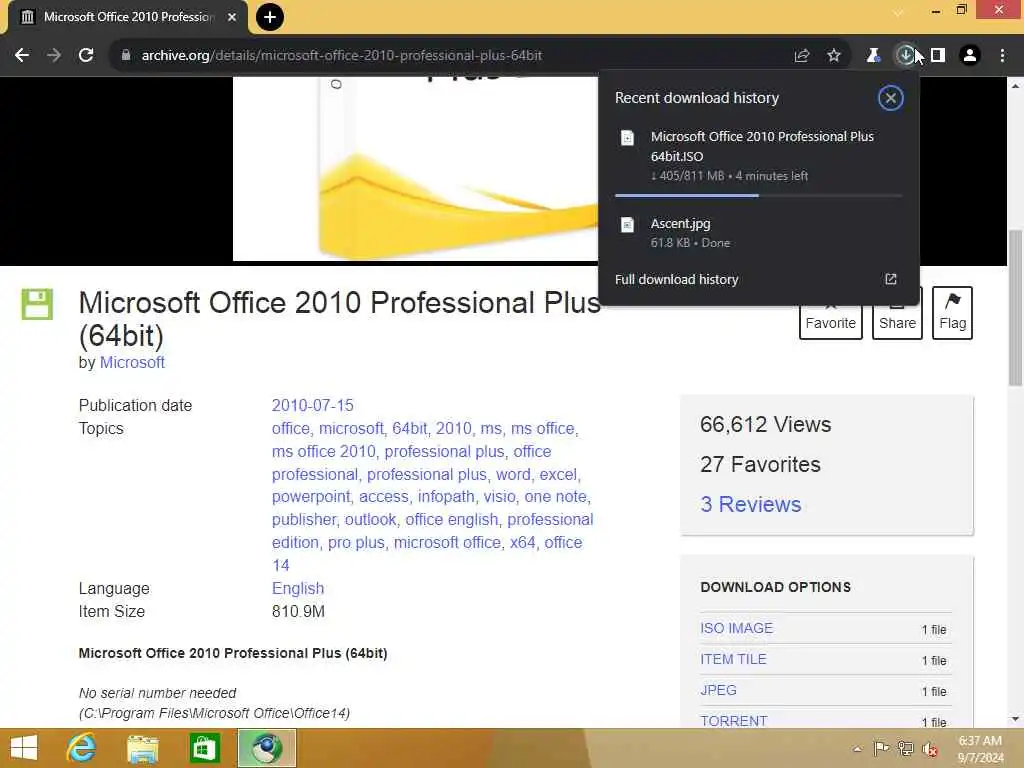Viewport: 1024px width, 768px height.
Task: Open File Explorer from taskbar
Action: [x=142, y=748]
